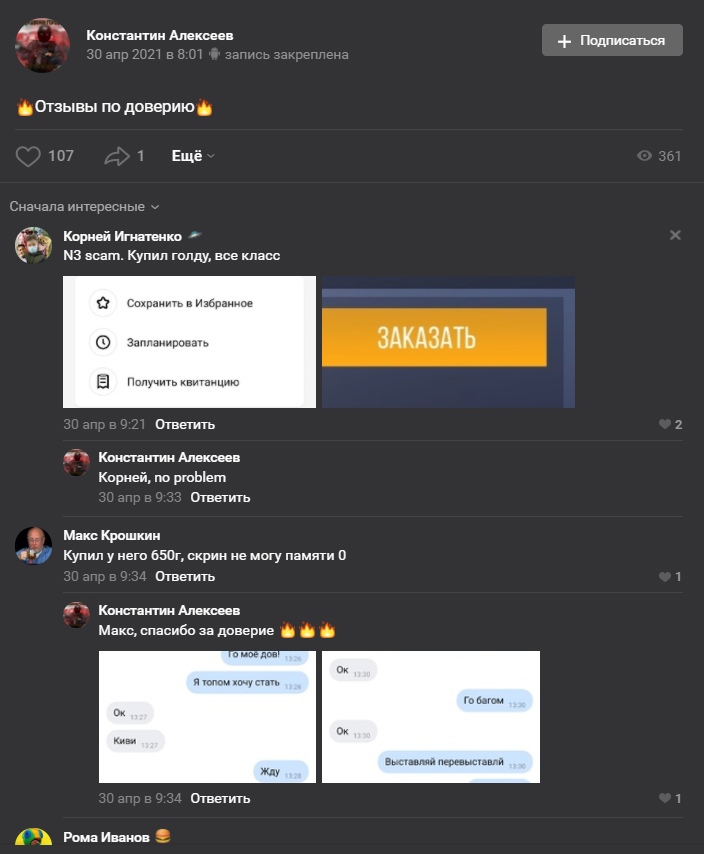Reply to Корней Игнатенко's comment

(x=185, y=424)
